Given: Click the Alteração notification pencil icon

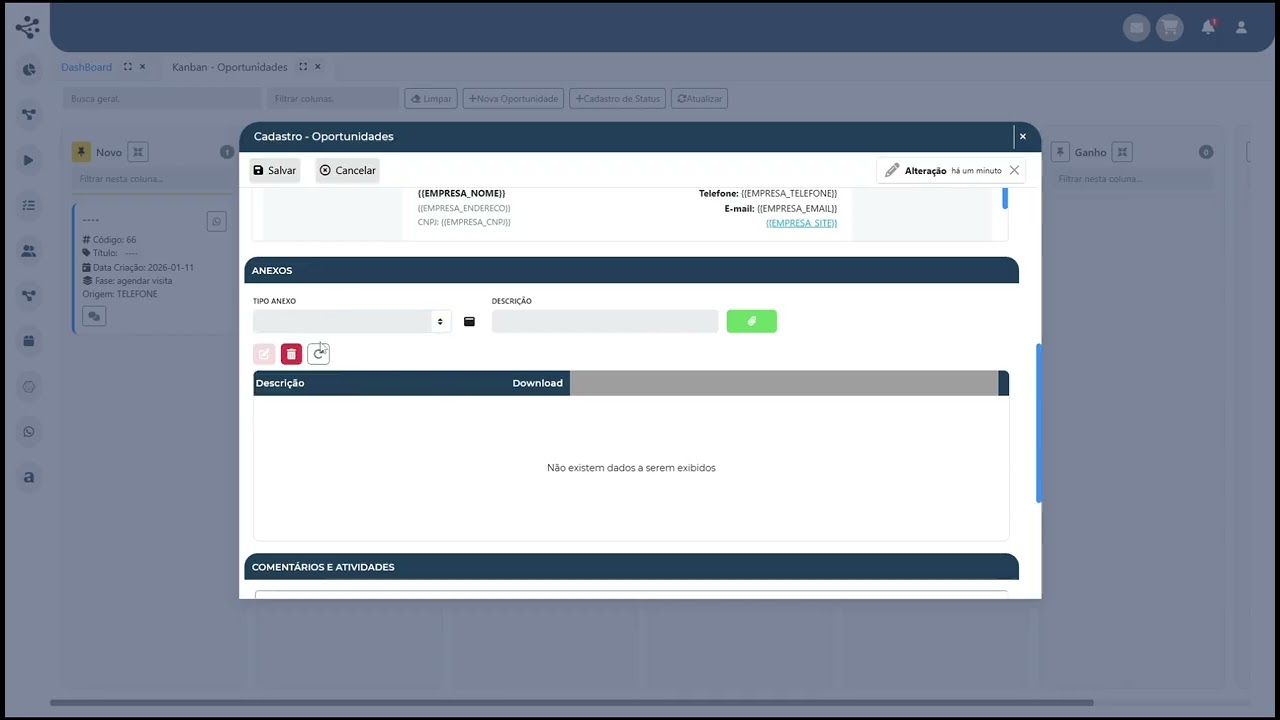Looking at the screenshot, I should [892, 170].
